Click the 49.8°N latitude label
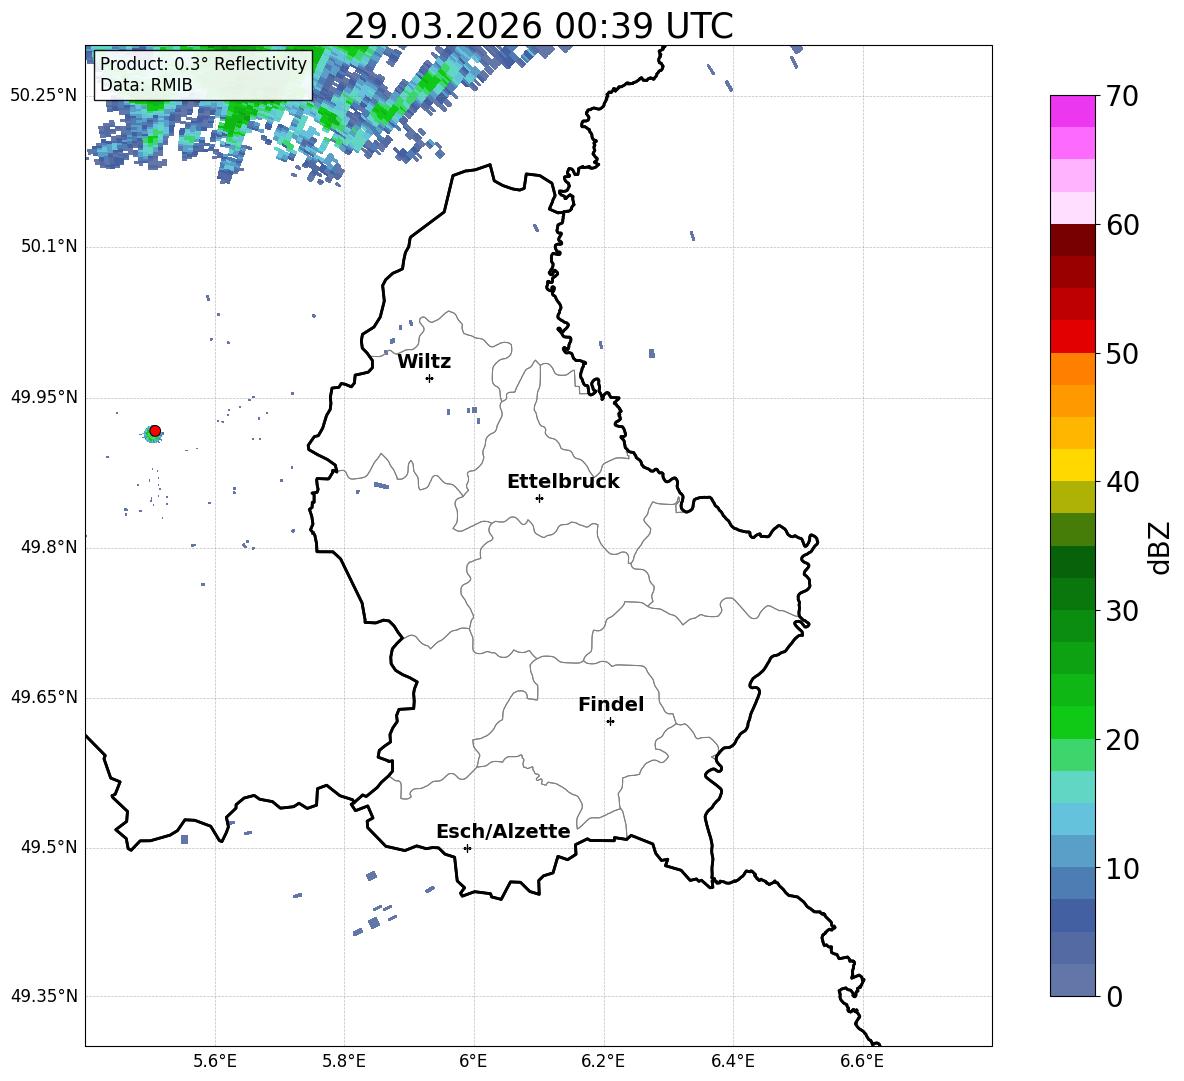1184x1081 pixels. [x=48, y=547]
